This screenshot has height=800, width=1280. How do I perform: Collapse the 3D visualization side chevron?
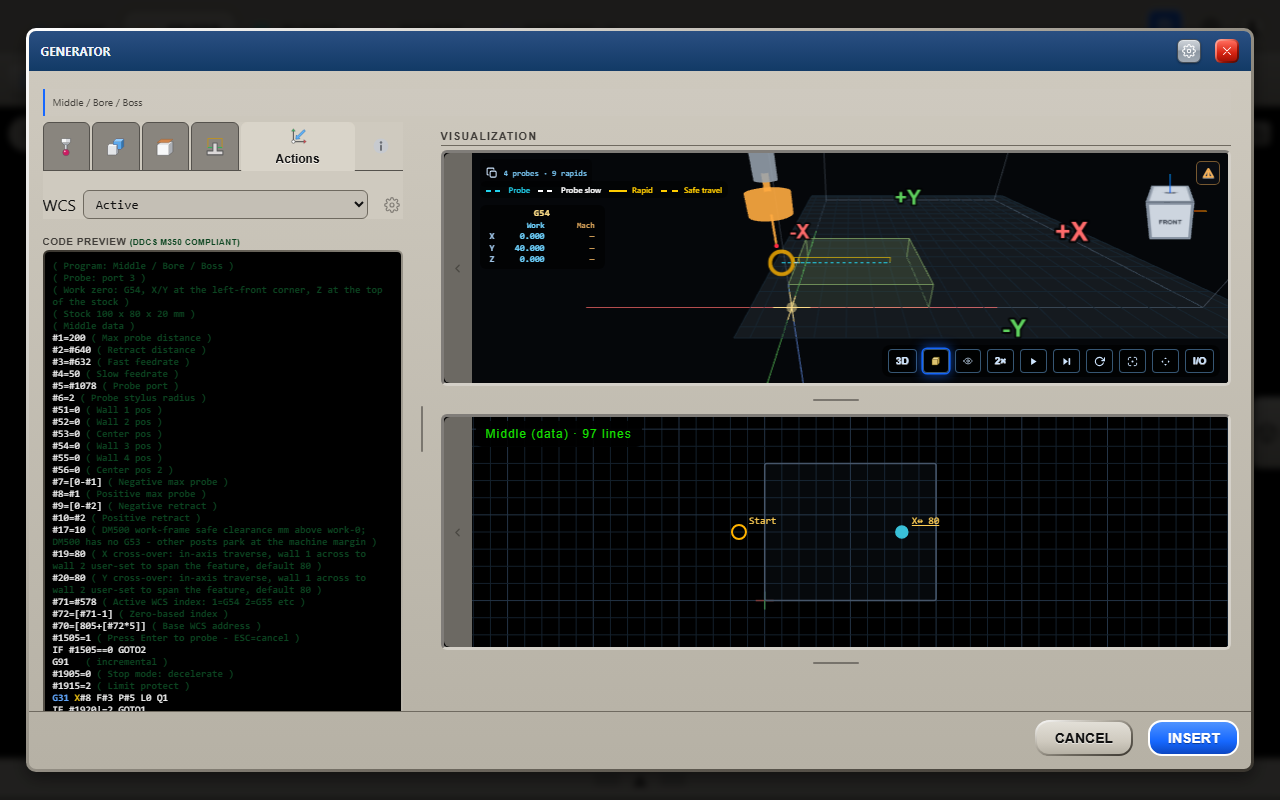coord(458,268)
